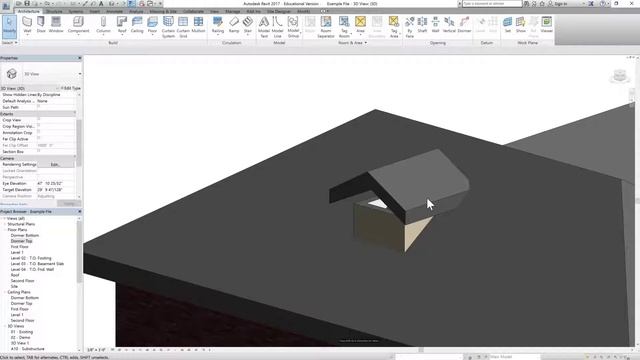
Task: Click the keyword search field in title bar
Action: point(492,3)
